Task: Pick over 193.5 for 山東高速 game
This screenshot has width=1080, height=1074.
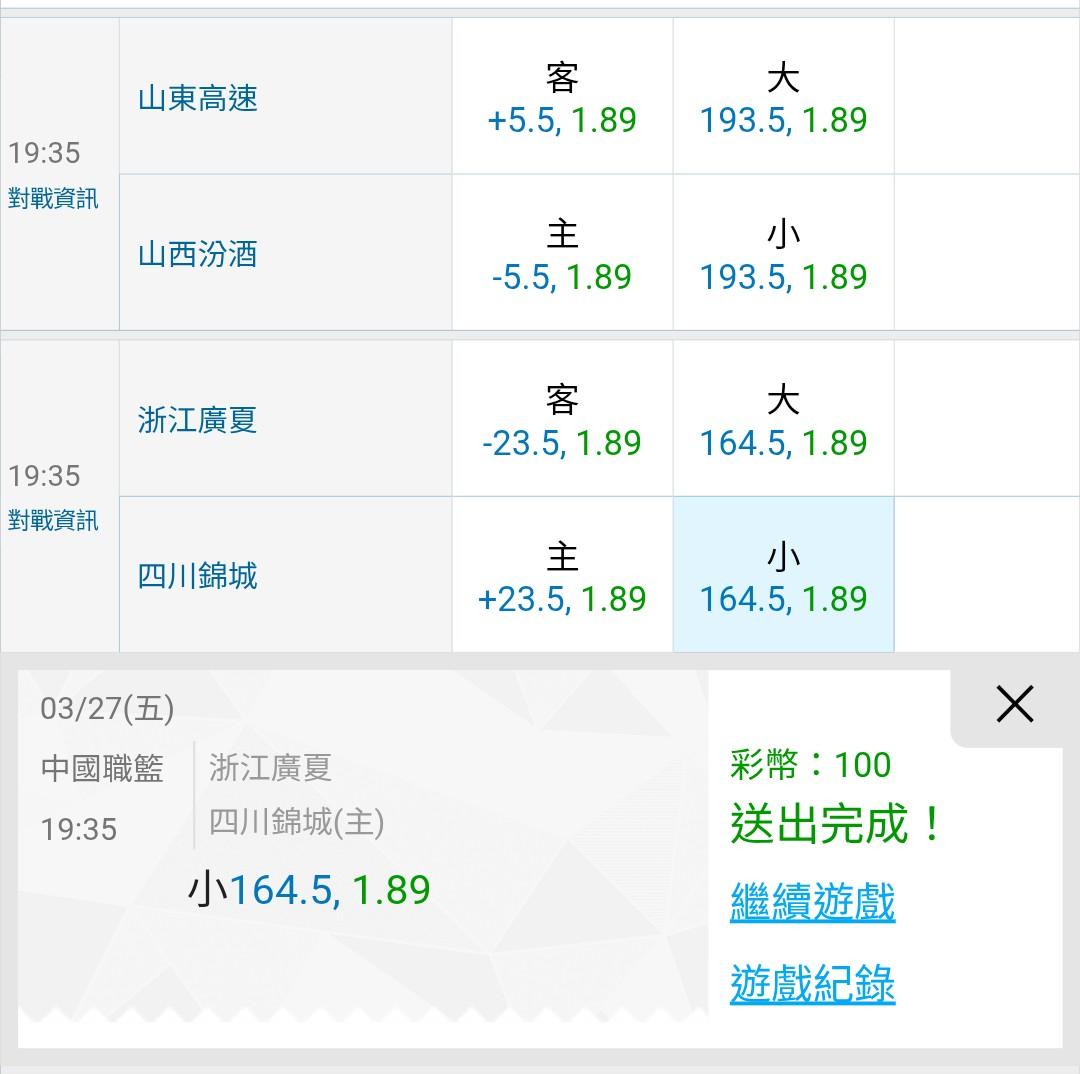Action: (783, 98)
